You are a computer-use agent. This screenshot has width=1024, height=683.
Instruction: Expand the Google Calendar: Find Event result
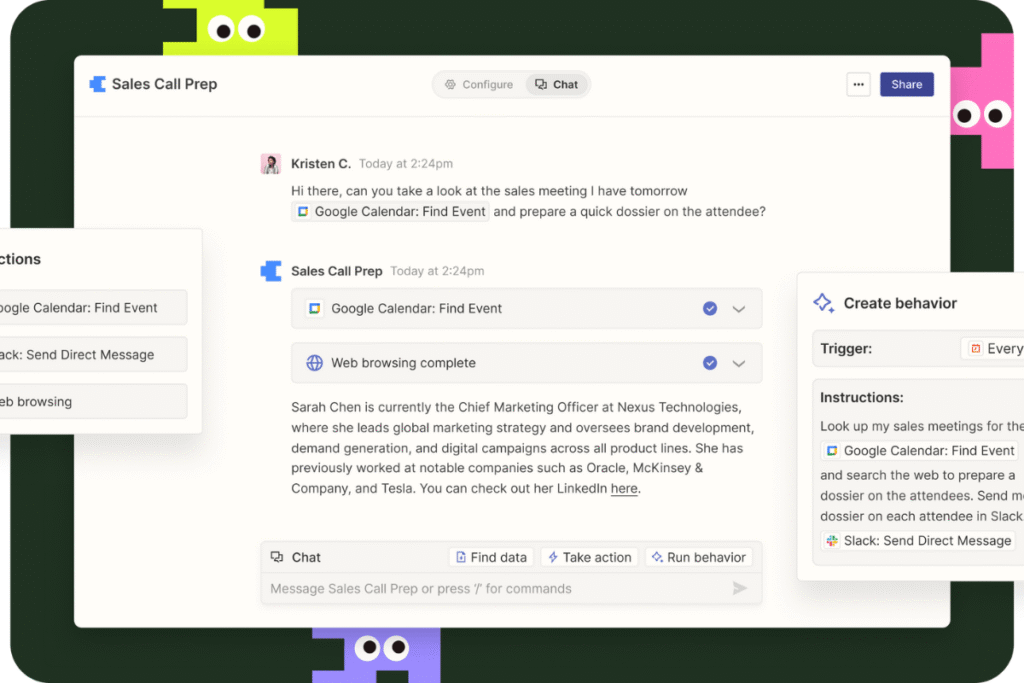739,310
